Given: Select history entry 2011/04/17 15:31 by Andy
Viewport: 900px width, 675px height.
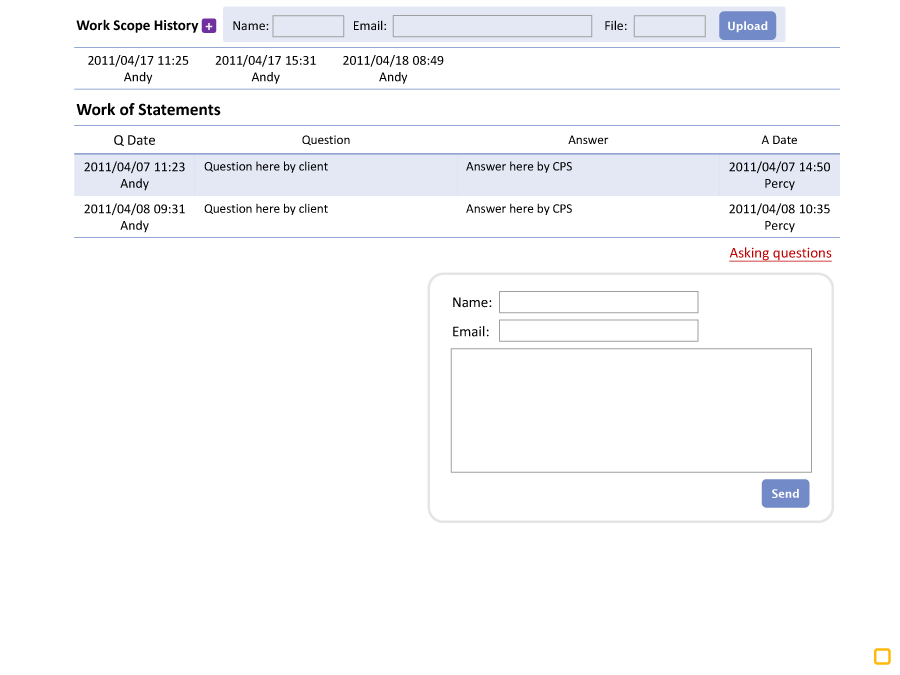Looking at the screenshot, I should coord(265,68).
